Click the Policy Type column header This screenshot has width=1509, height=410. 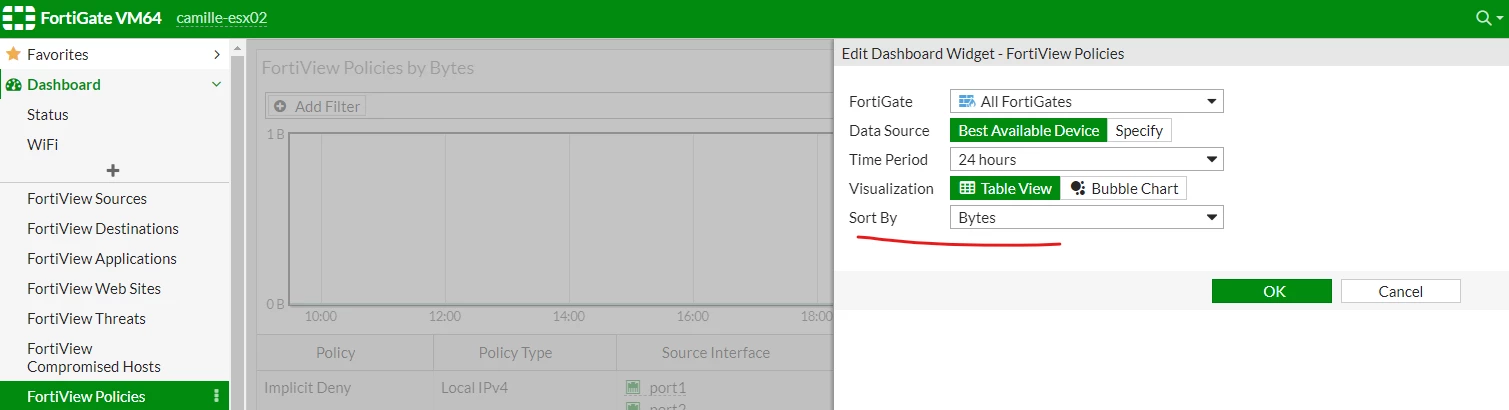click(513, 353)
